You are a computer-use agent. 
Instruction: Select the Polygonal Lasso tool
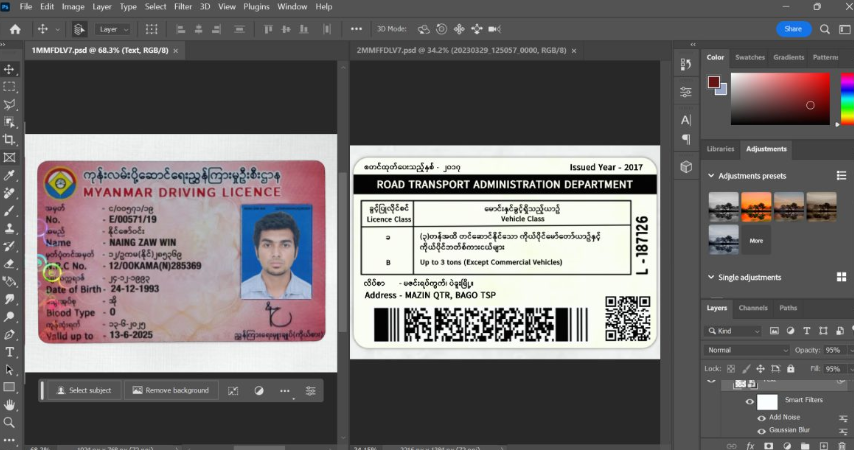click(x=9, y=104)
